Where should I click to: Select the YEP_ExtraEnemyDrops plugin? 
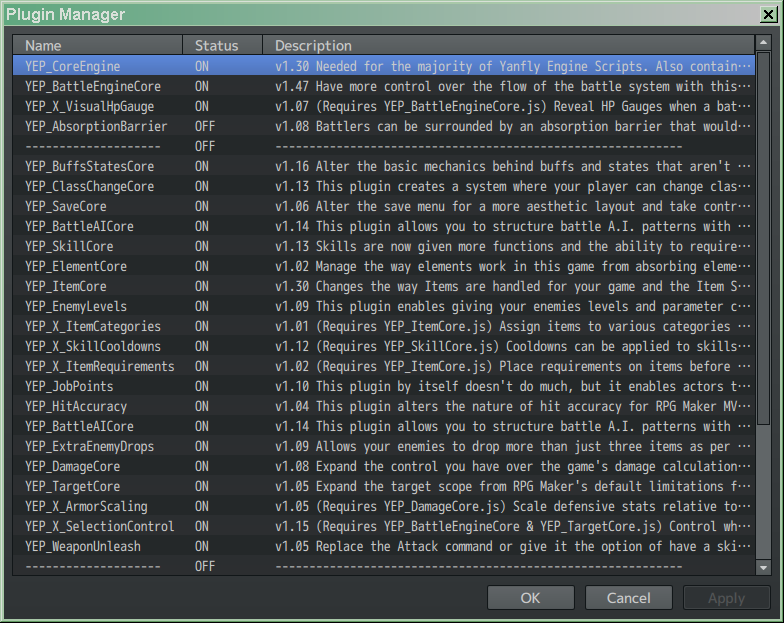[384, 446]
